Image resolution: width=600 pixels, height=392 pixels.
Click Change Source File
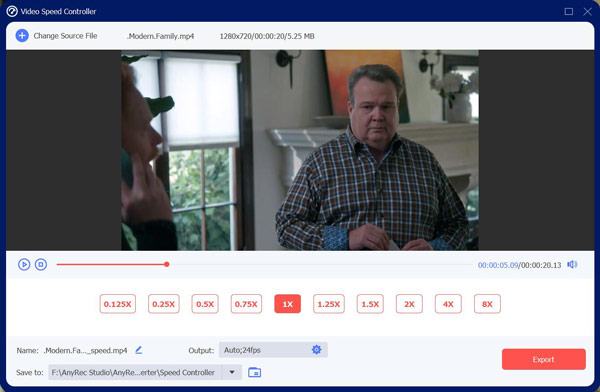click(x=65, y=36)
